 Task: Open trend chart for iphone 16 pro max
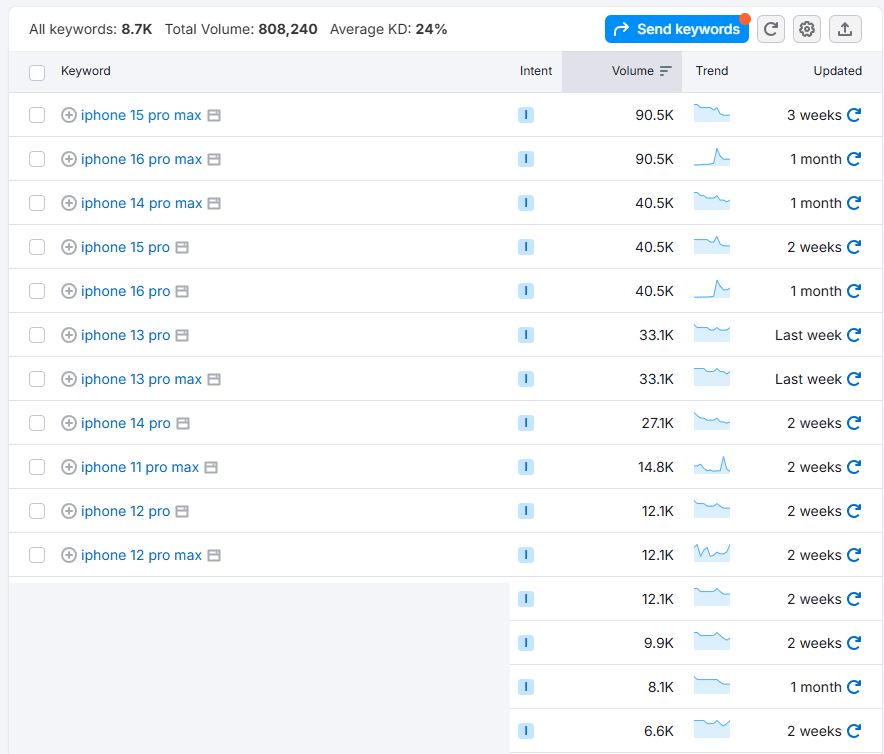(711, 157)
